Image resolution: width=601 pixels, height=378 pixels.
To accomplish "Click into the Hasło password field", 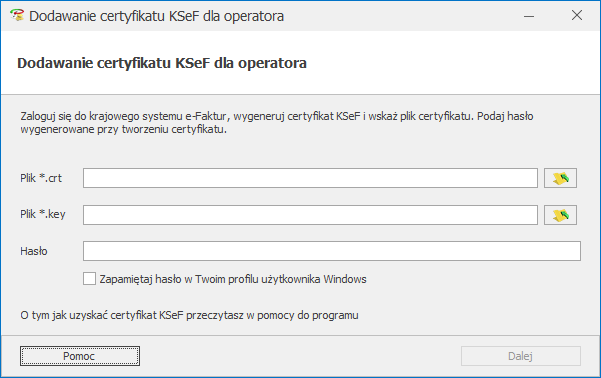I will 332,251.
